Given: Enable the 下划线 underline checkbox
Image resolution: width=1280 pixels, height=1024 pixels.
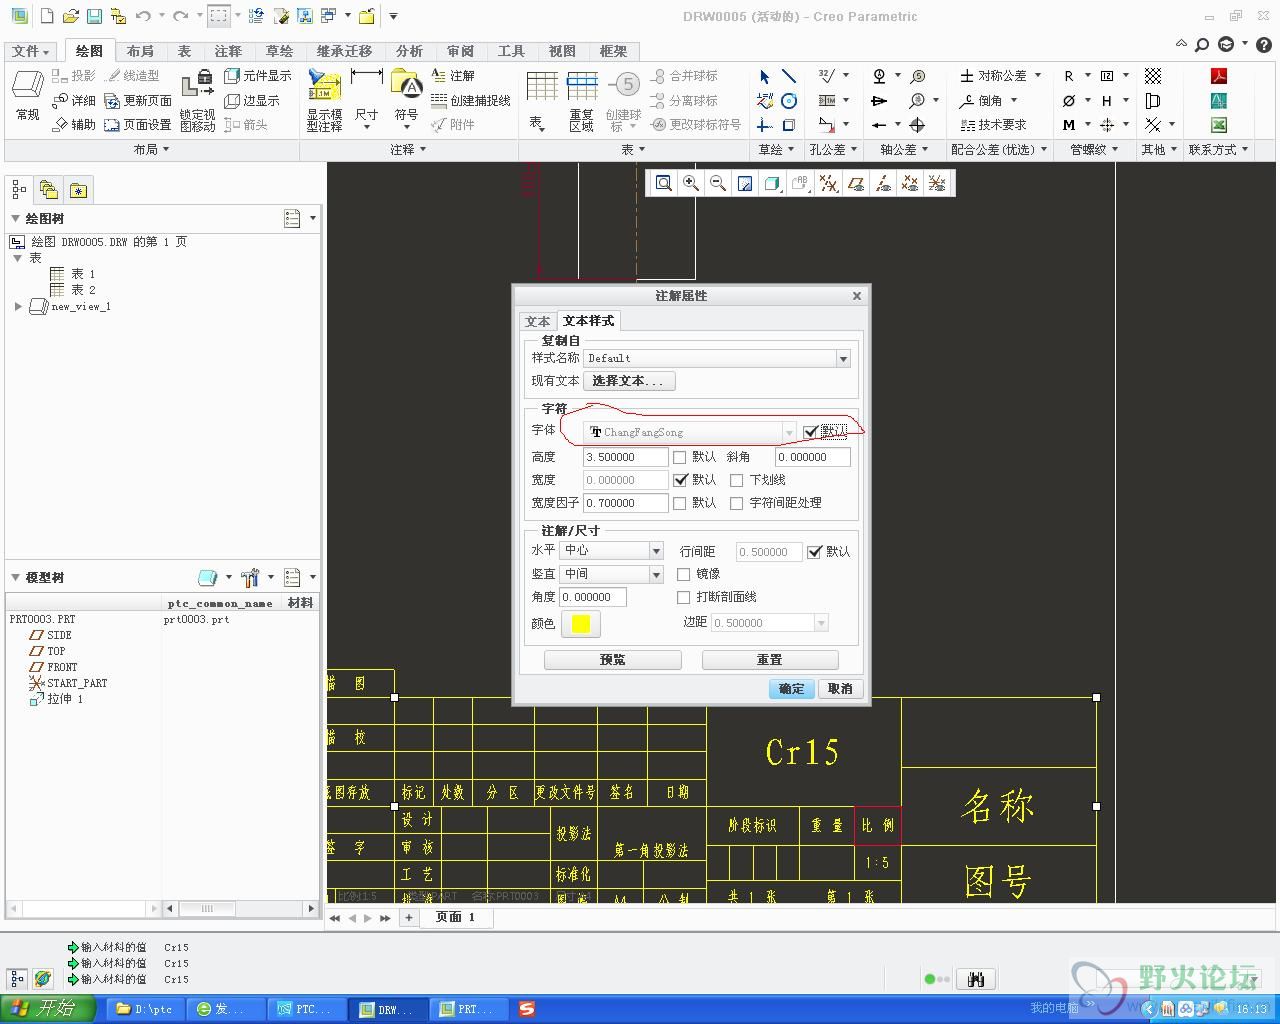Looking at the screenshot, I should (x=737, y=481).
